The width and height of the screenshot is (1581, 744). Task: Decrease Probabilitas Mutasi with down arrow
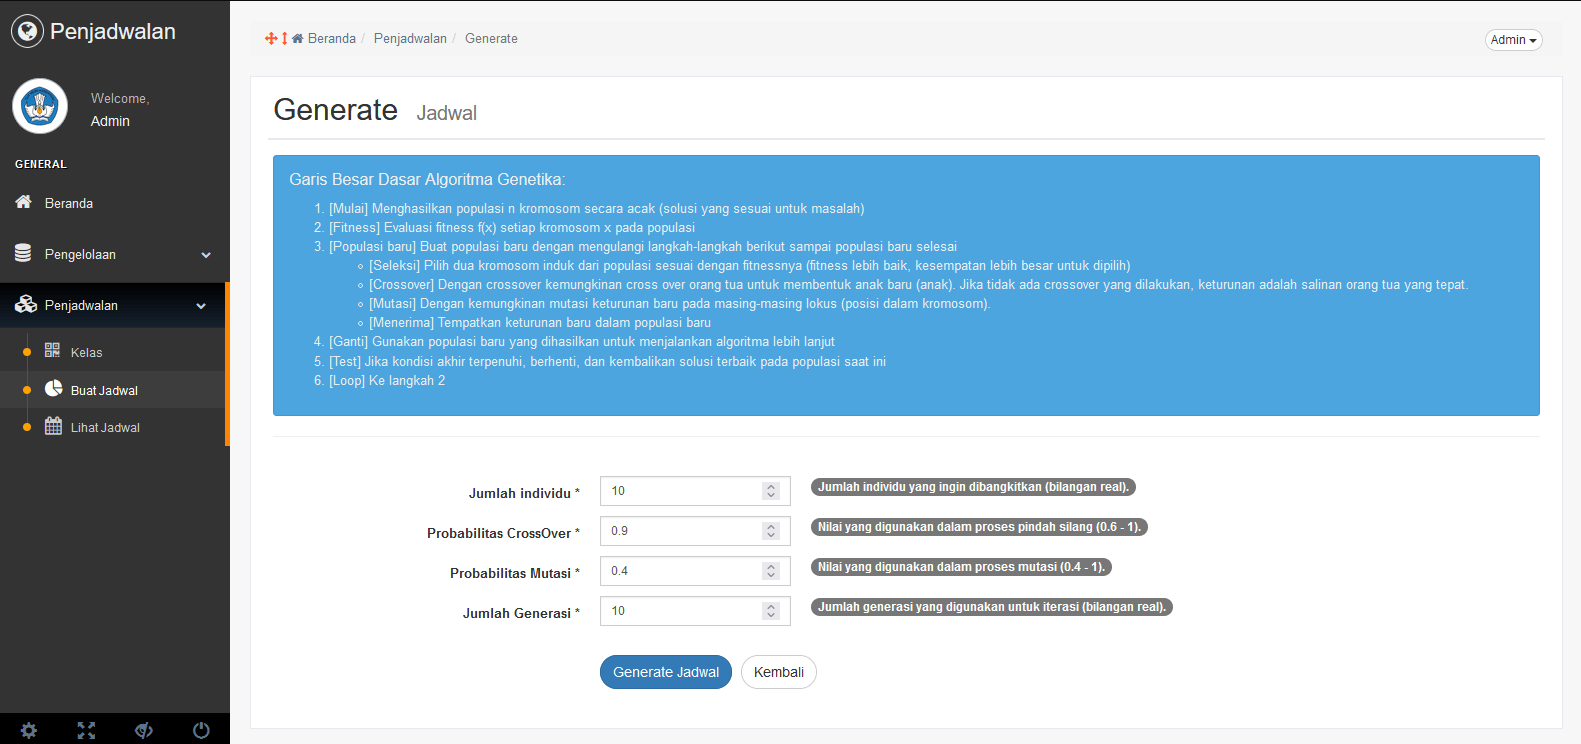(770, 575)
